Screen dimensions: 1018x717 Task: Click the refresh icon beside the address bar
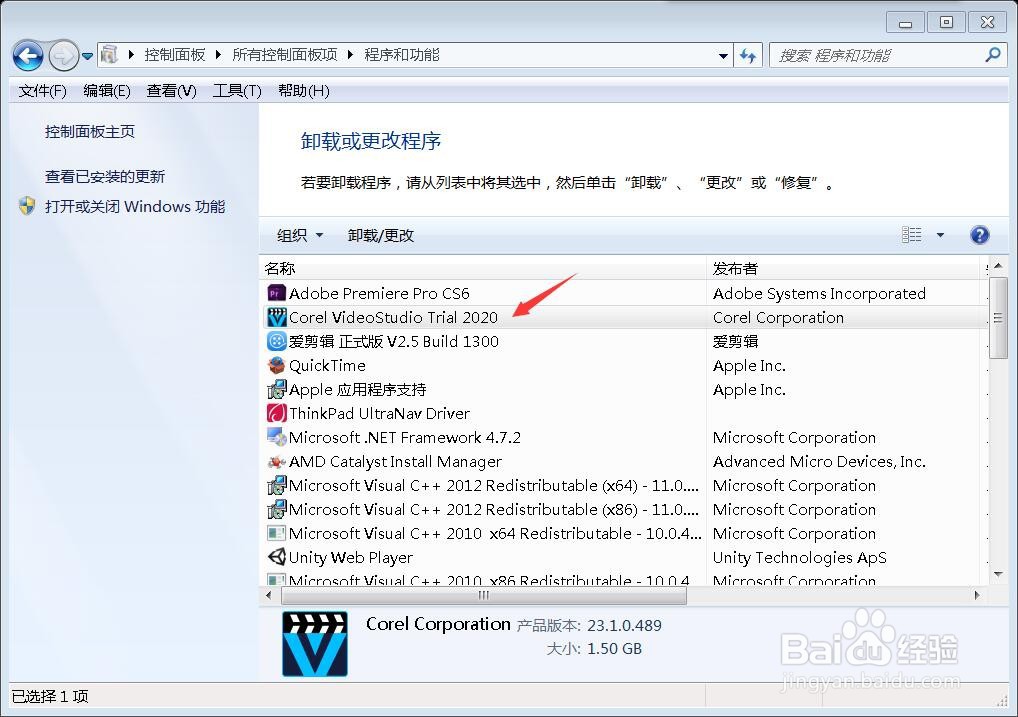click(748, 56)
